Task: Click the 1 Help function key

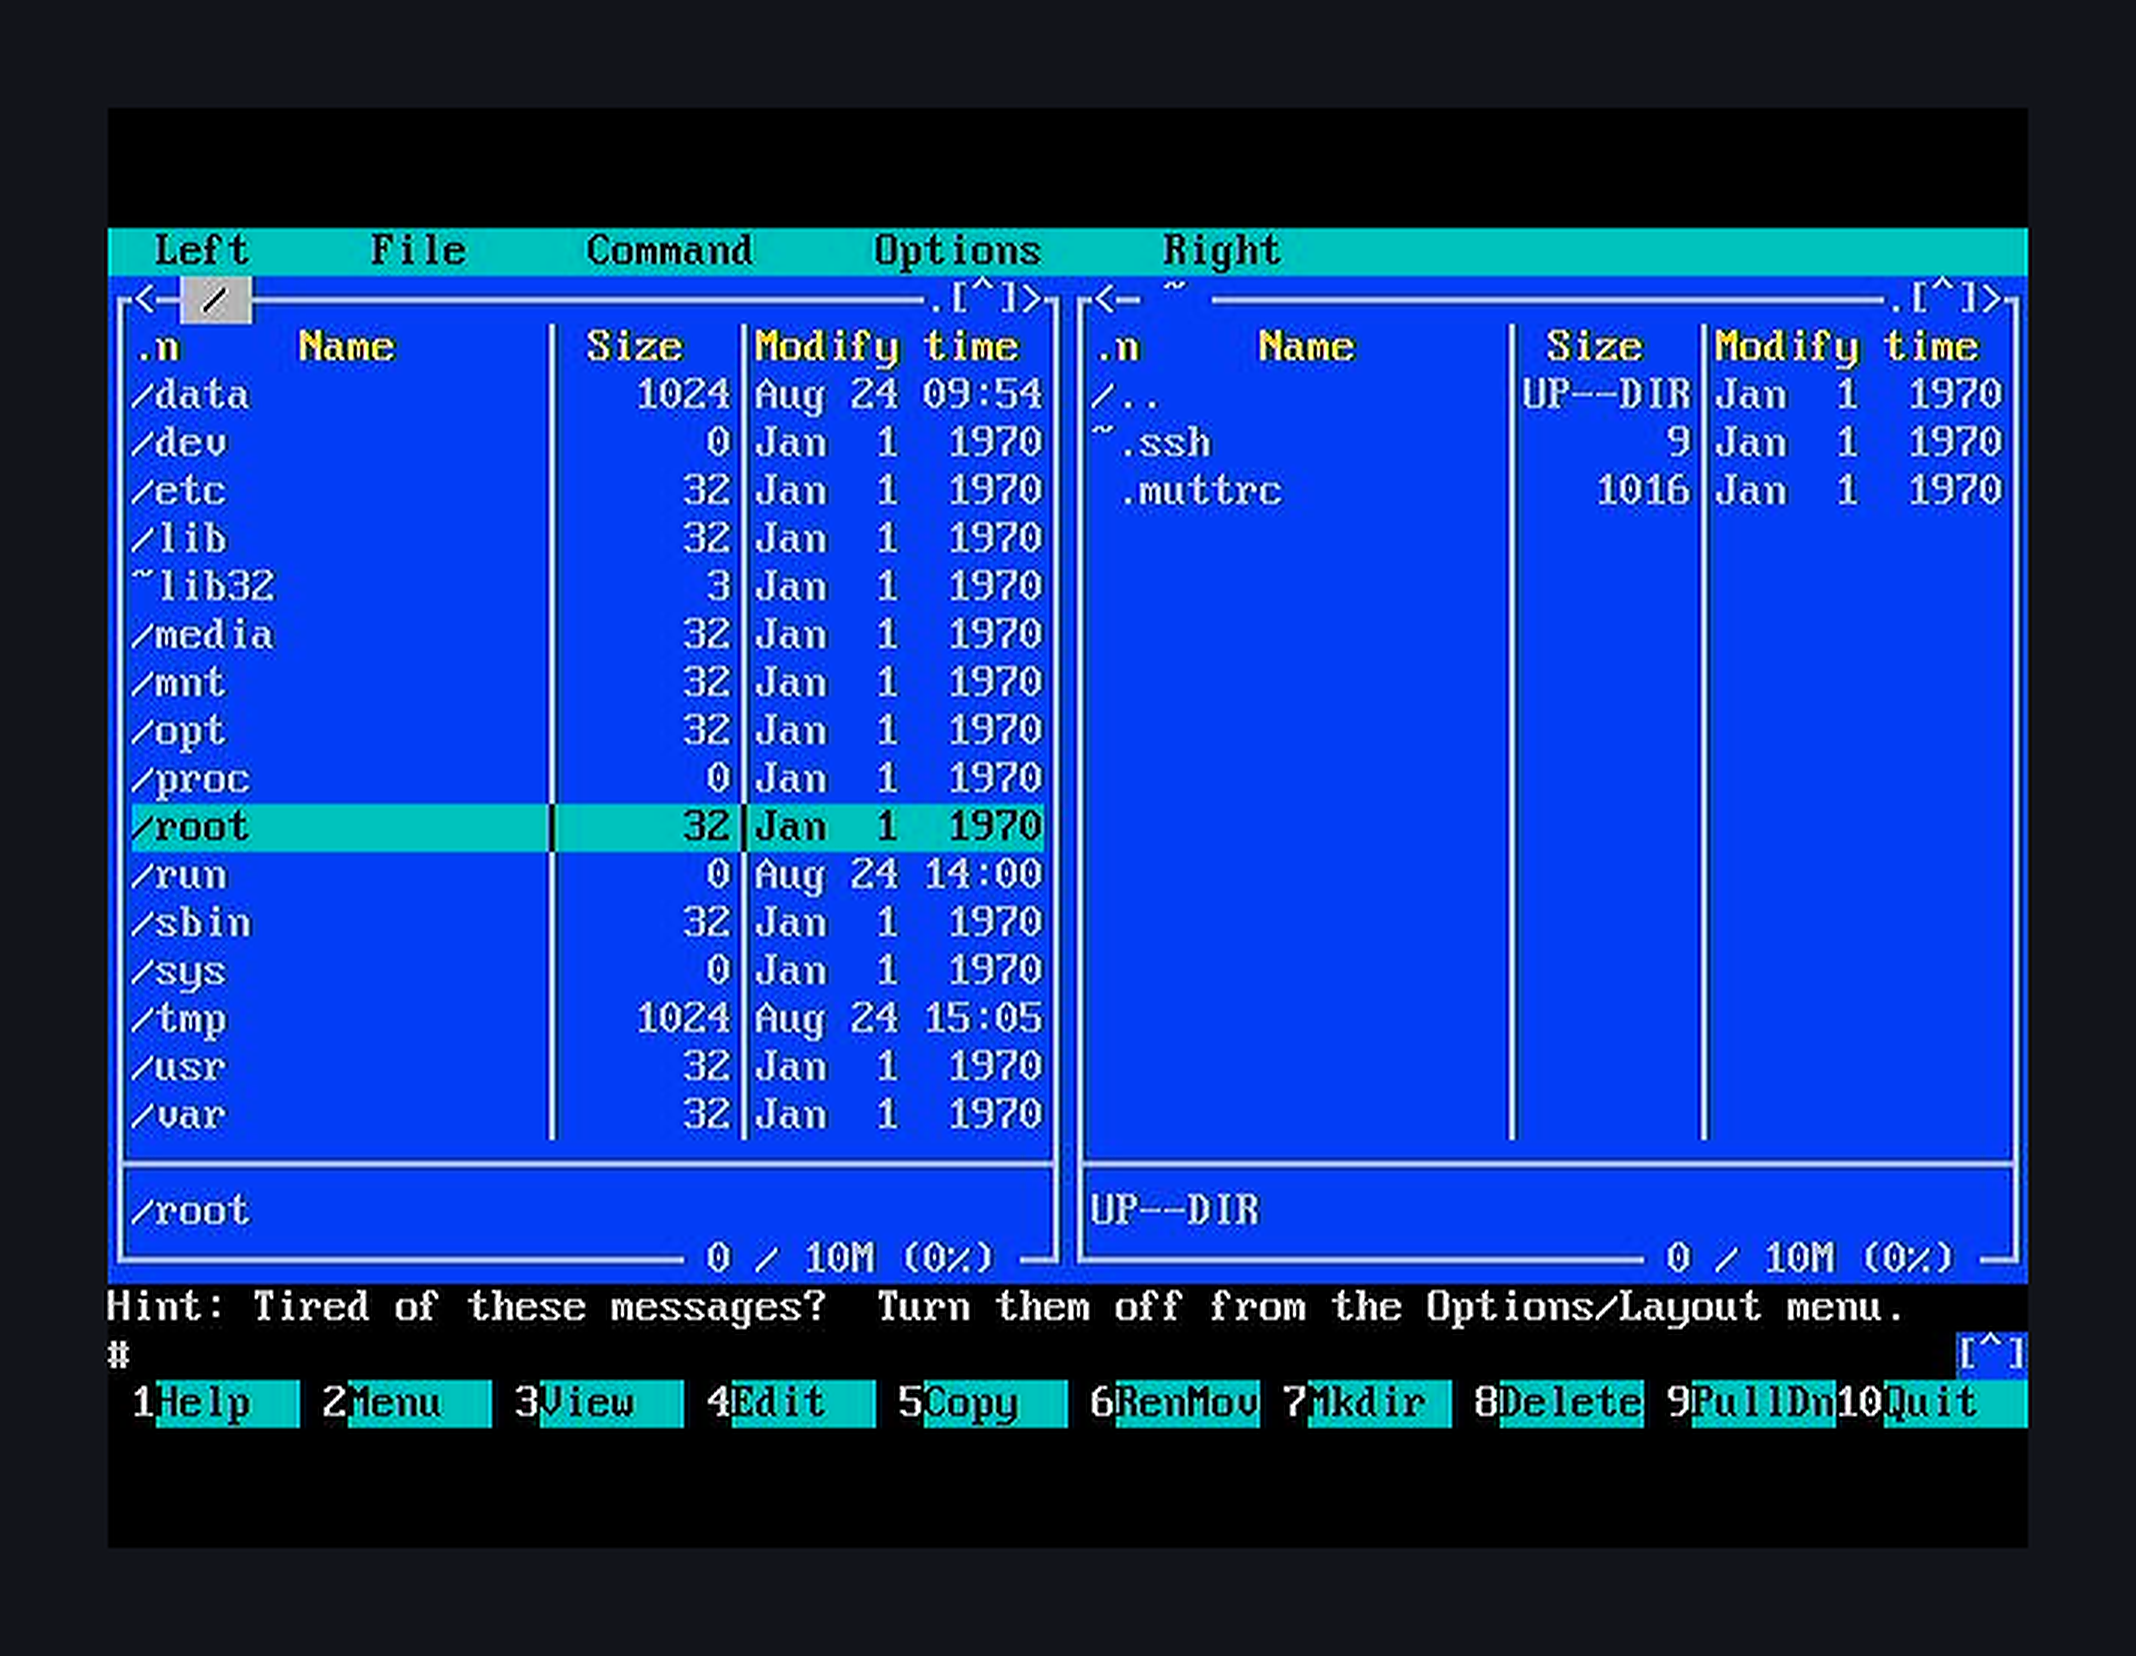Action: coord(215,1403)
